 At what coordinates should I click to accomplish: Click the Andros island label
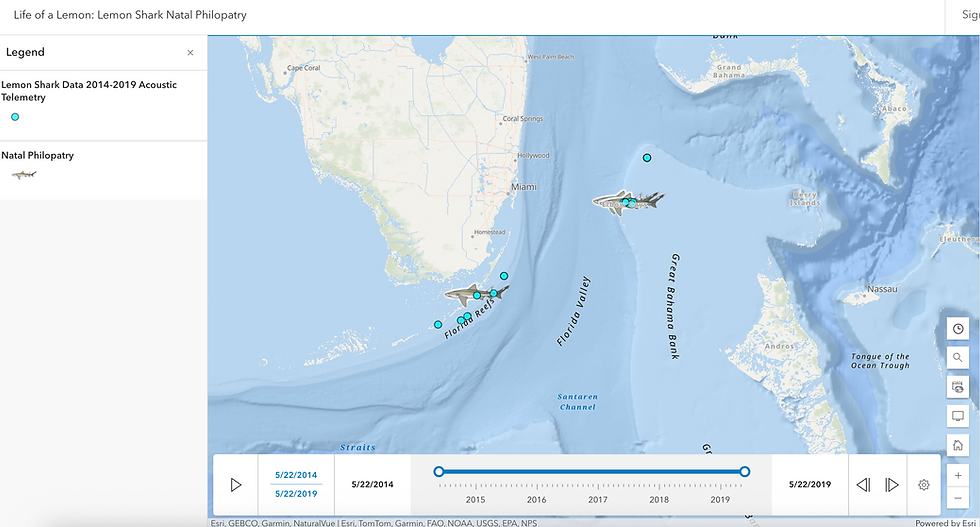point(779,346)
